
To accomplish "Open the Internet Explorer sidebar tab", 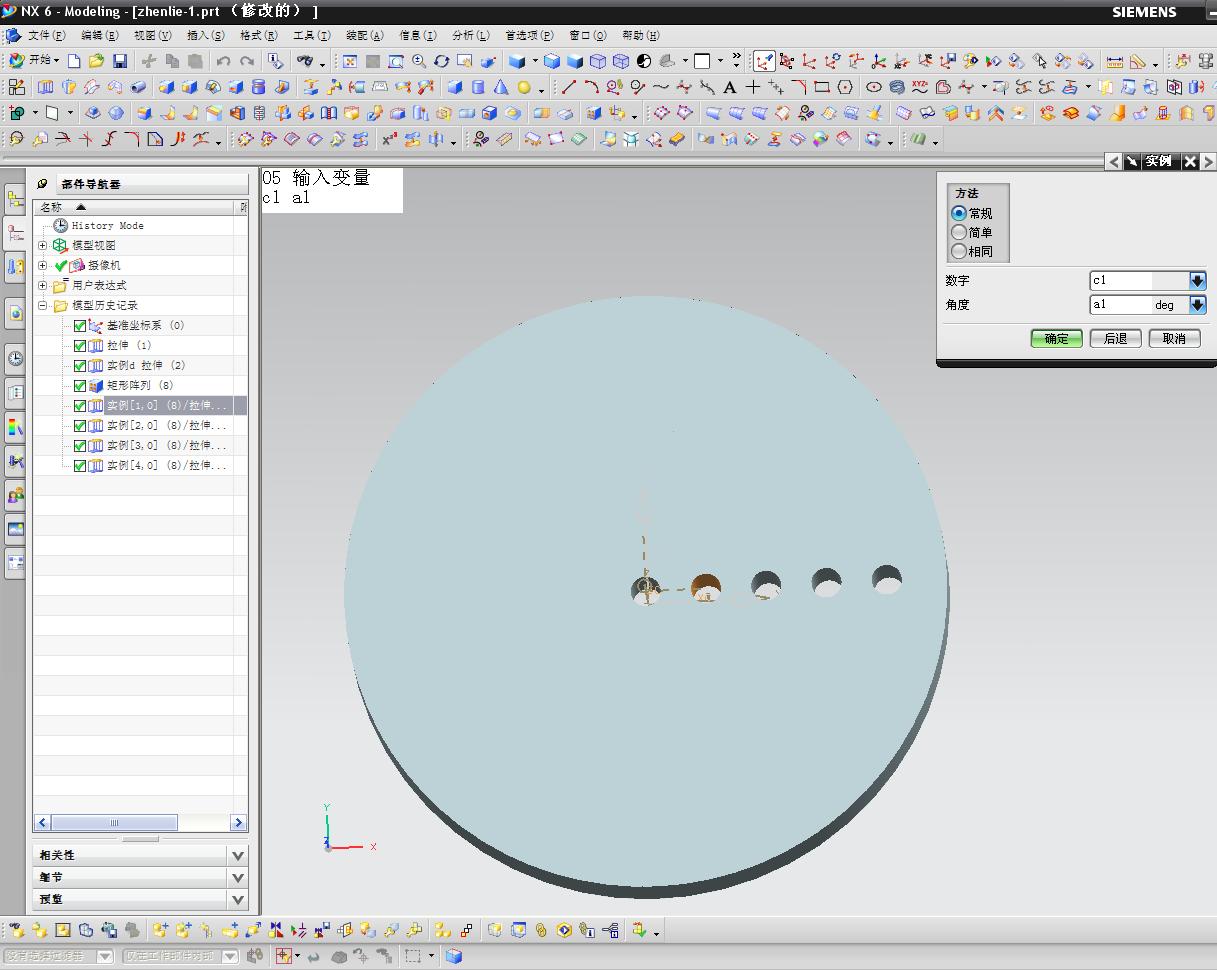I will pyautogui.click(x=15, y=312).
